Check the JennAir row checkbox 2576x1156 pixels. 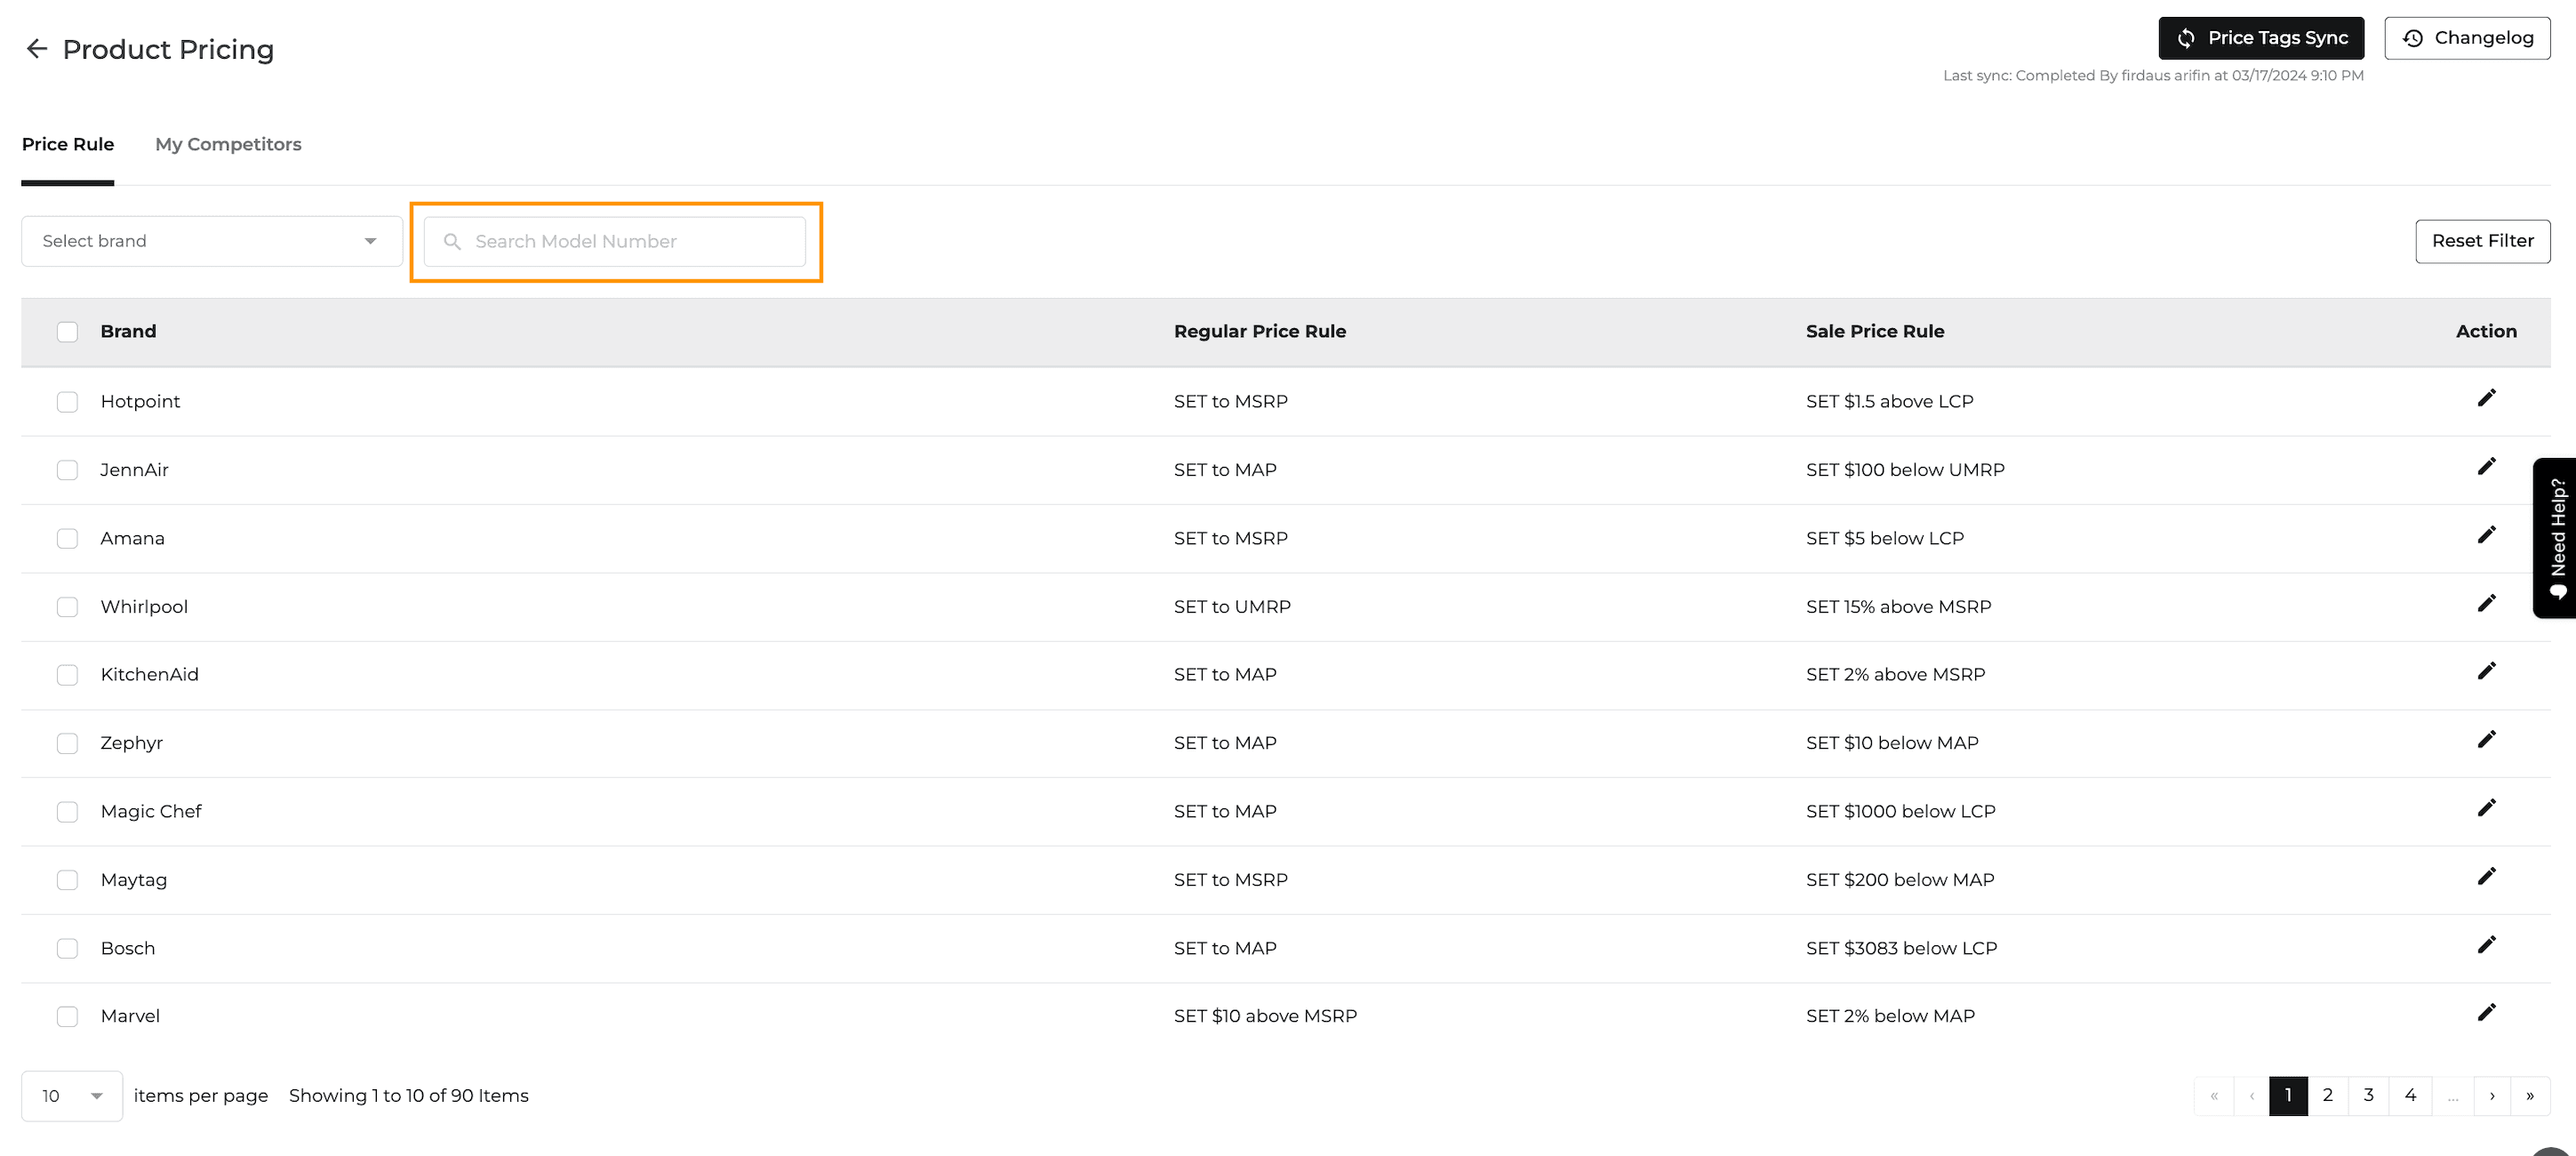67,470
